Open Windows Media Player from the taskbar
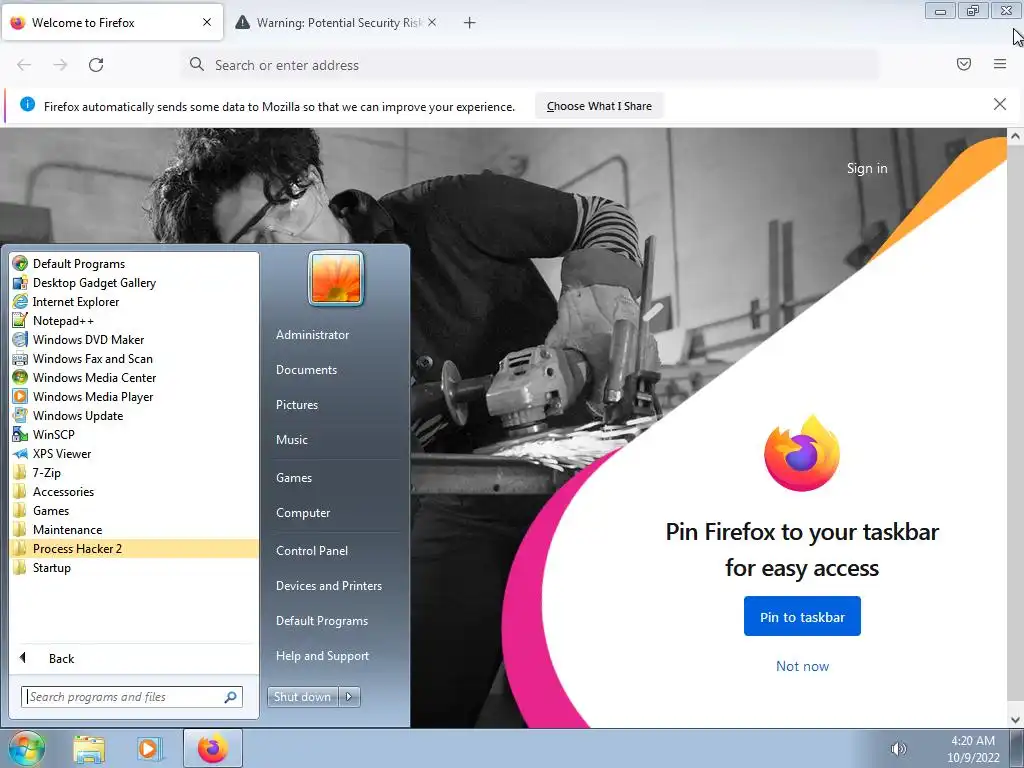This screenshot has width=1024, height=768. point(148,749)
